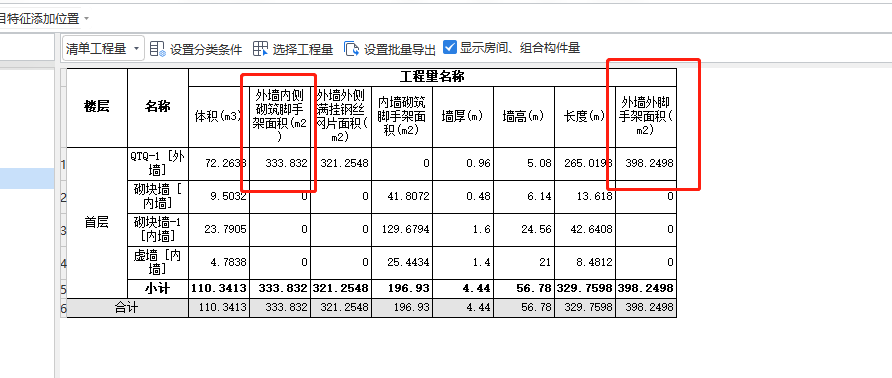Click the 合计 total label
Screen dimensions: 892x378
point(127,308)
